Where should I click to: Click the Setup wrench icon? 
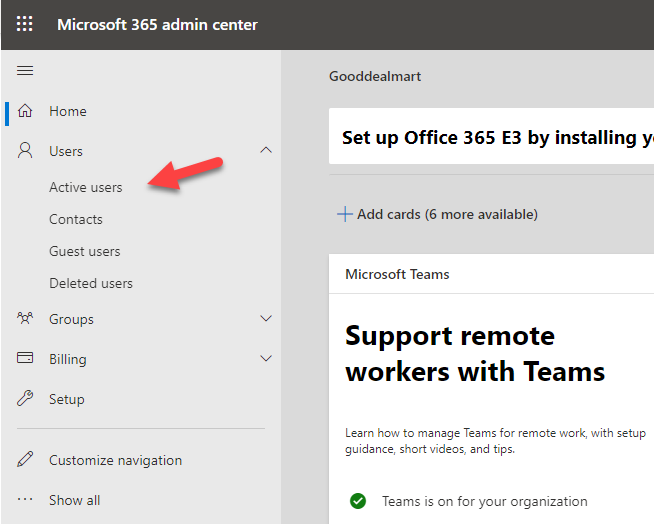[25, 398]
